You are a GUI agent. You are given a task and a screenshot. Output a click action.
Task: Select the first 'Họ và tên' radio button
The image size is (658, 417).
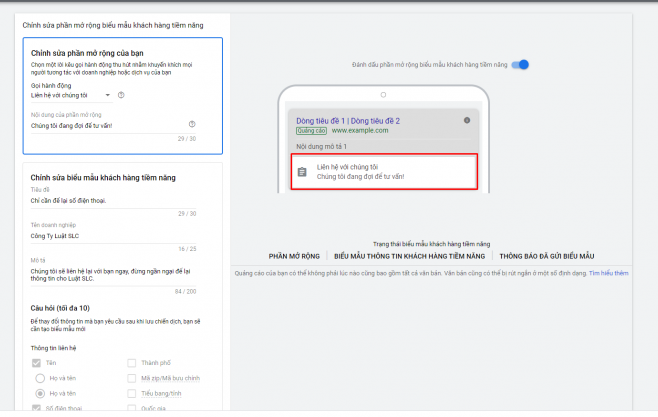point(40,378)
